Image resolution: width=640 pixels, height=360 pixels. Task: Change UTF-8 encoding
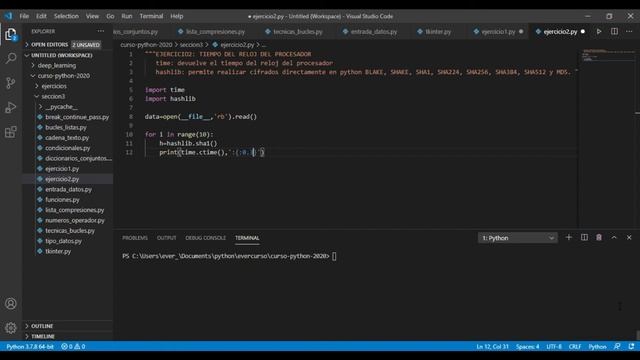pos(554,347)
